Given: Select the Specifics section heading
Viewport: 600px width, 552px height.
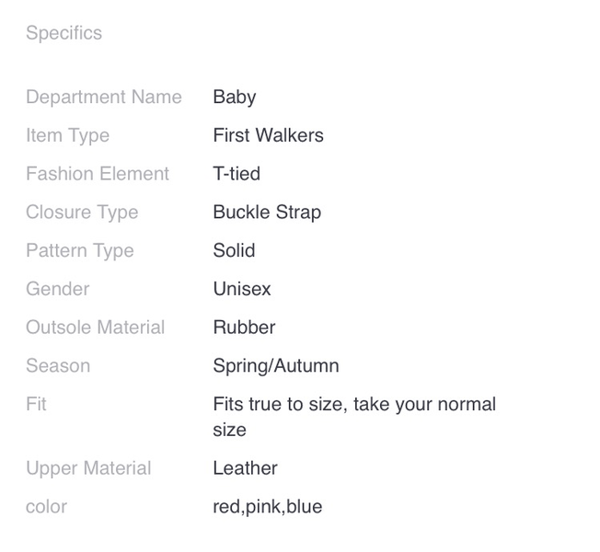Looking at the screenshot, I should click(x=64, y=33).
